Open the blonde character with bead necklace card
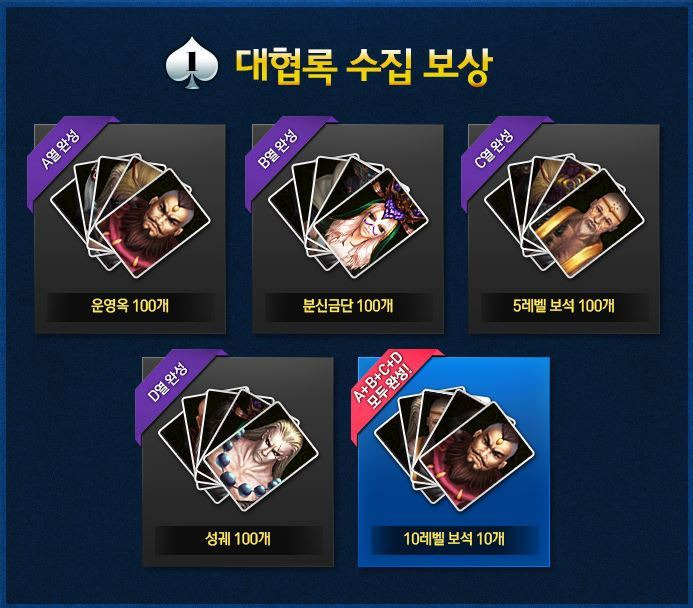 (x=261, y=456)
